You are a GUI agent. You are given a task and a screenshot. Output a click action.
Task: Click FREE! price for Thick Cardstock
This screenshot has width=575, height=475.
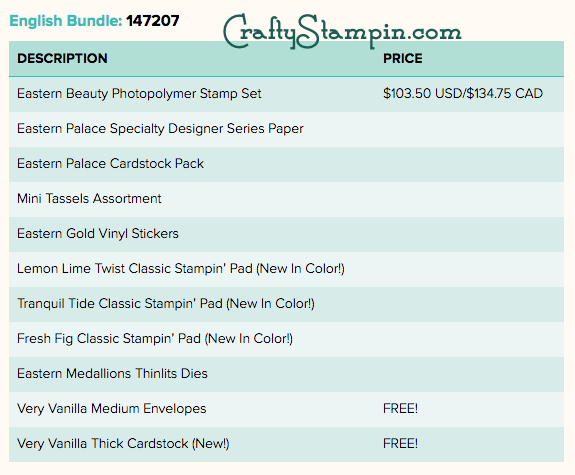click(x=400, y=443)
